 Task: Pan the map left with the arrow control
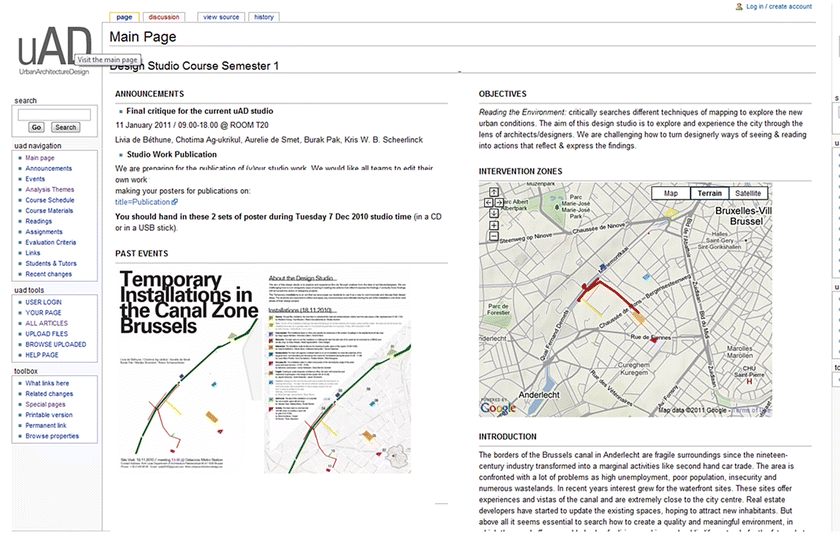pos(488,202)
